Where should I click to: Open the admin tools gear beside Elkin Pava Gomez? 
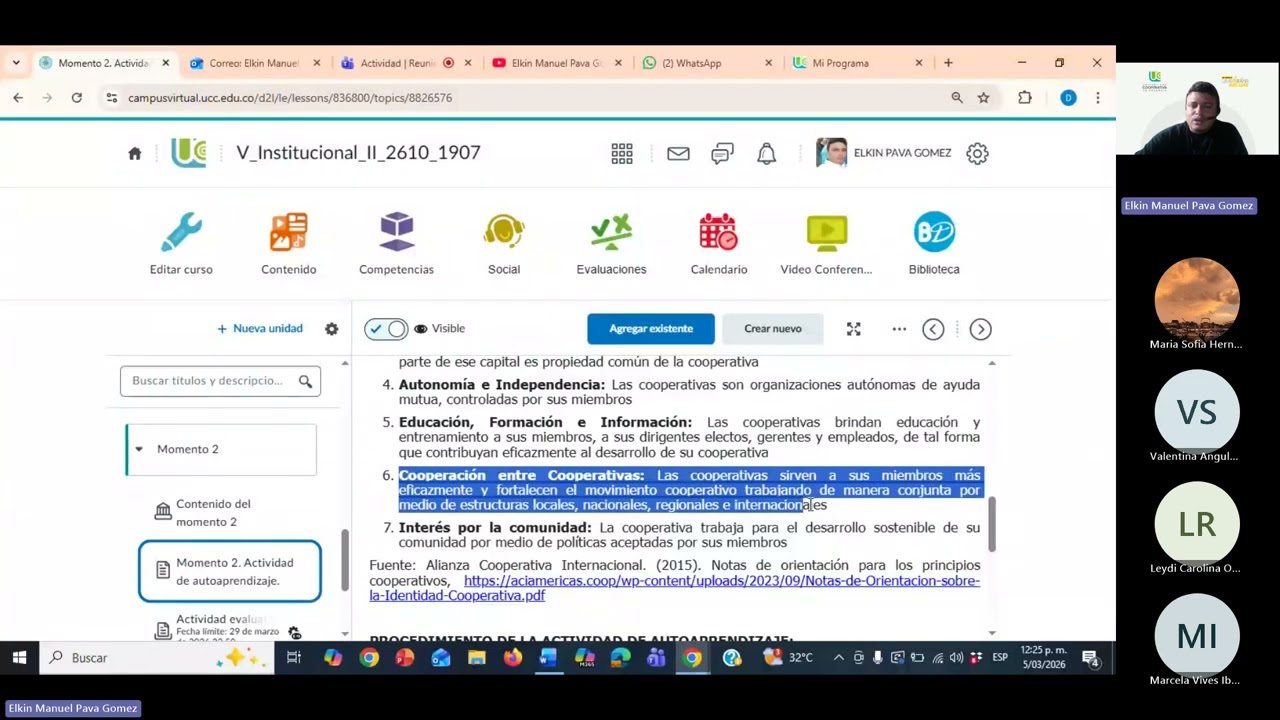(977, 153)
